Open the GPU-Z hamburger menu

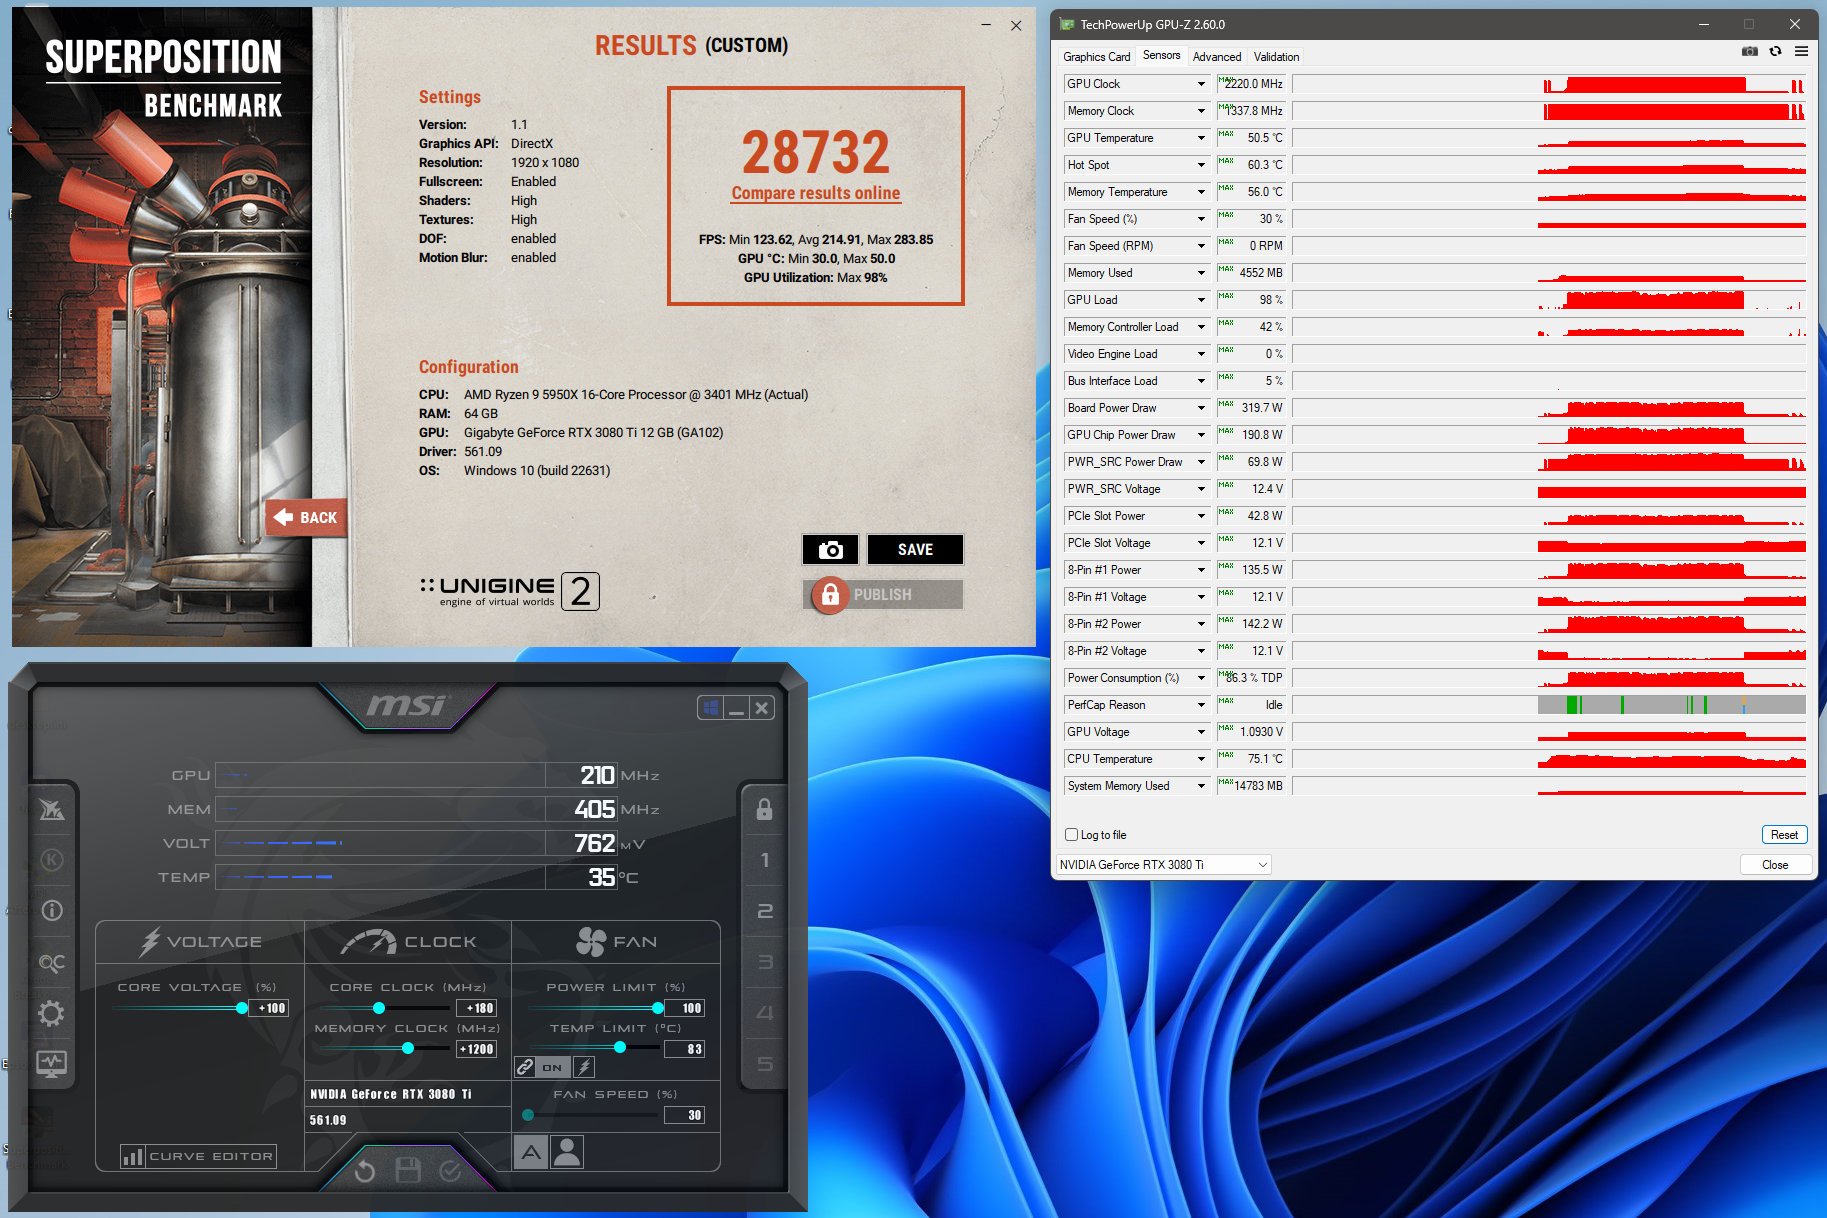pos(1801,52)
